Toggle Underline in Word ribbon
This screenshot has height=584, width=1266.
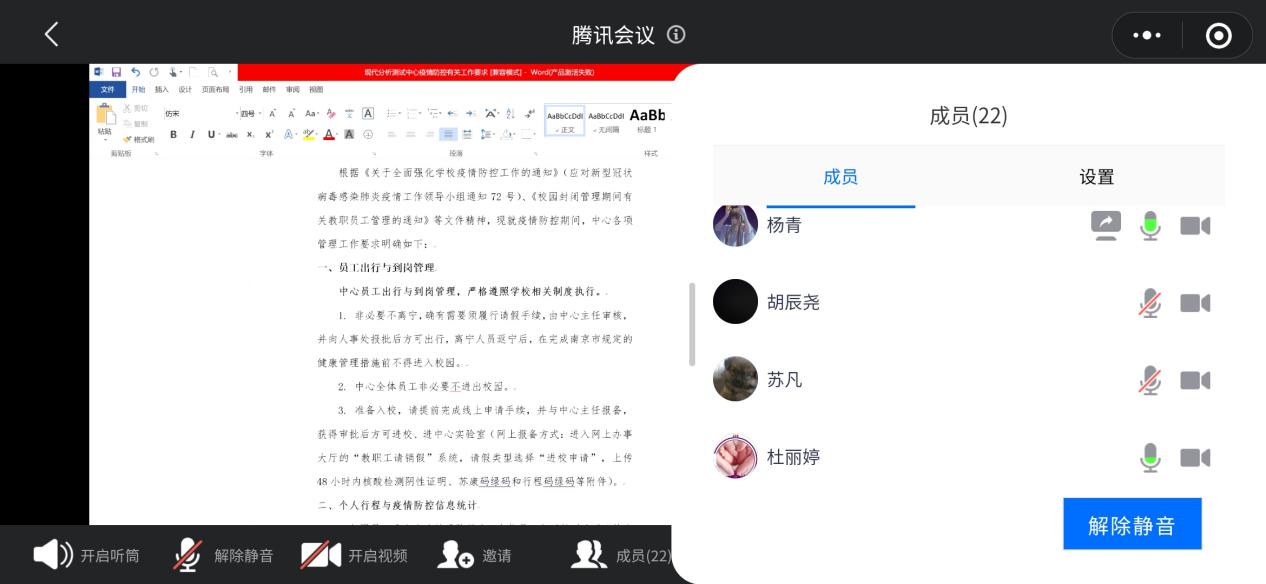[x=211, y=134]
